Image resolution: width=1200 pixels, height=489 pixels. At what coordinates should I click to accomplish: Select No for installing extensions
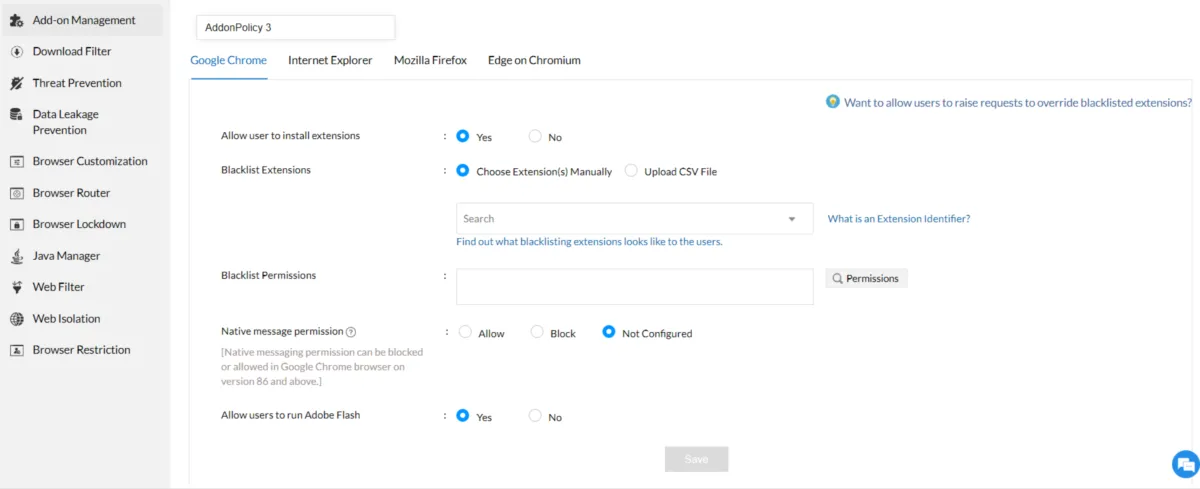[535, 136]
